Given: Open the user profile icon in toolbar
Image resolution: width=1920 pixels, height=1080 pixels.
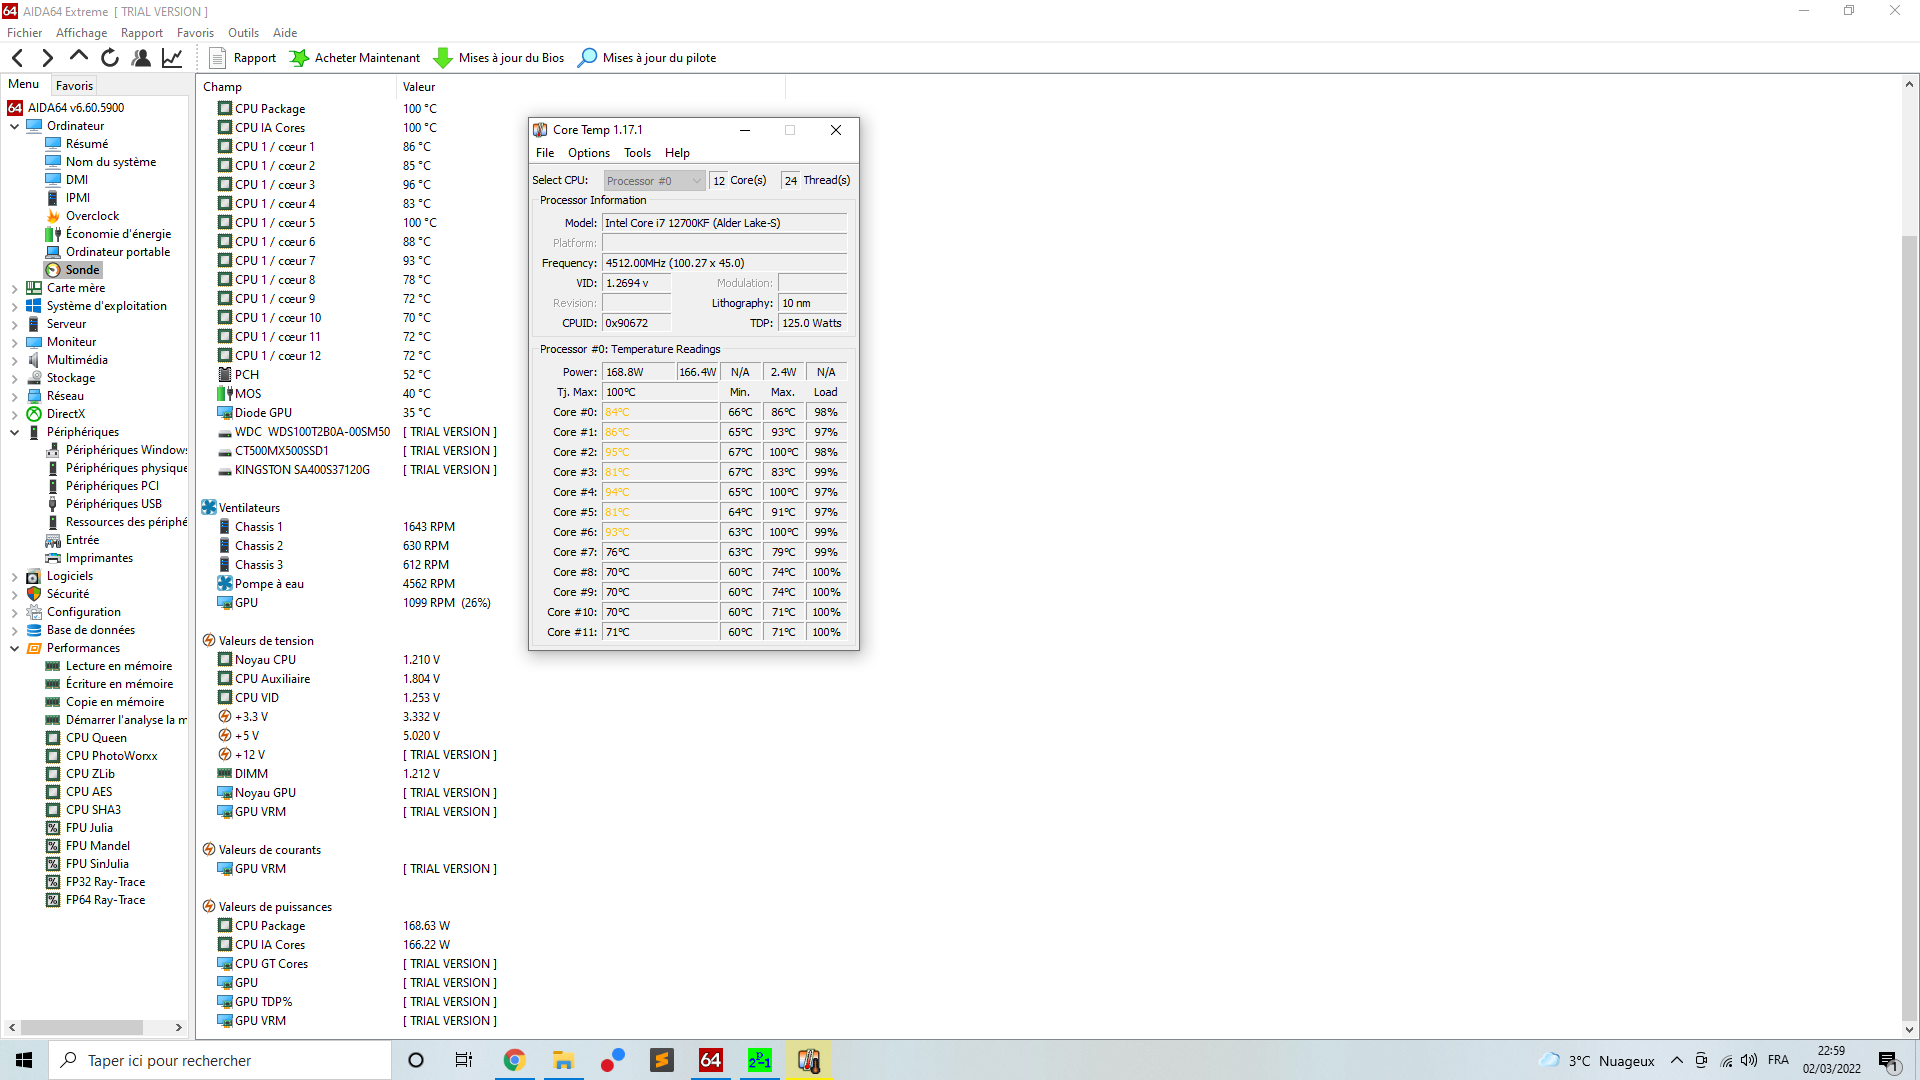Looking at the screenshot, I should pyautogui.click(x=141, y=58).
